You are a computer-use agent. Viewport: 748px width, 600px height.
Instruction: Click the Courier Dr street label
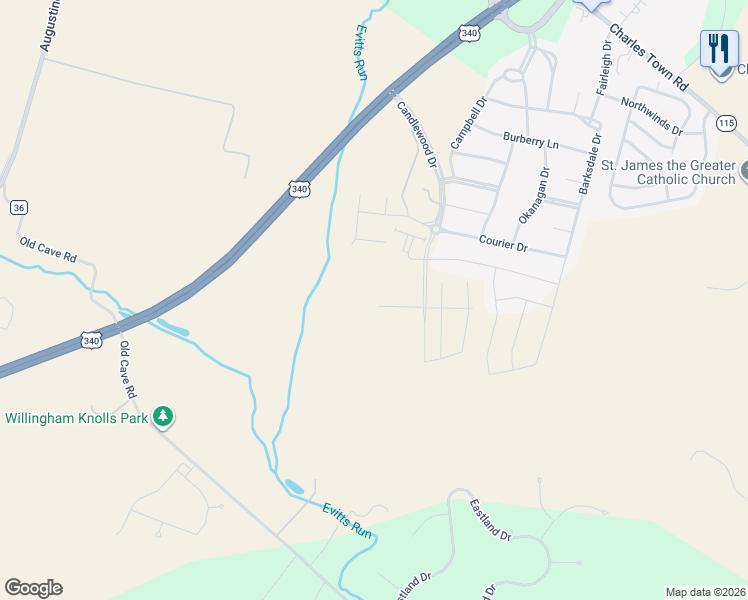click(503, 243)
